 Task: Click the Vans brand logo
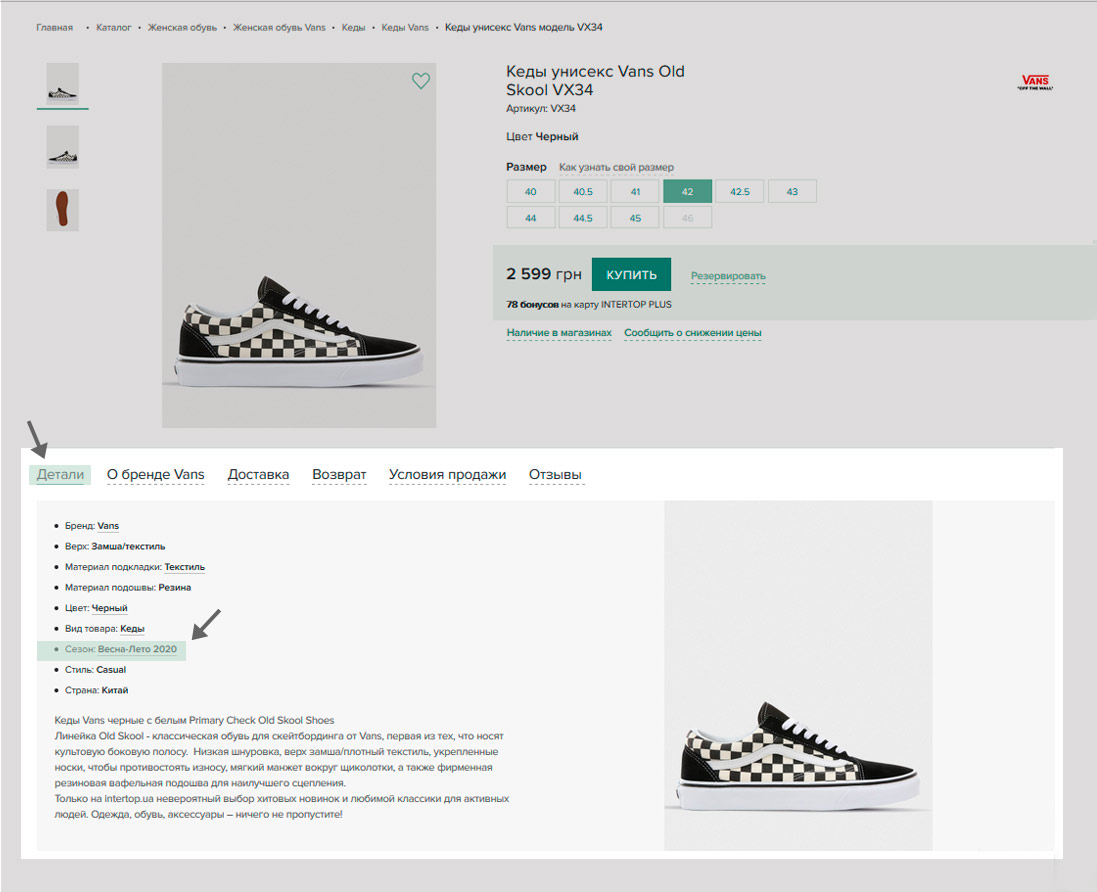(x=1035, y=82)
